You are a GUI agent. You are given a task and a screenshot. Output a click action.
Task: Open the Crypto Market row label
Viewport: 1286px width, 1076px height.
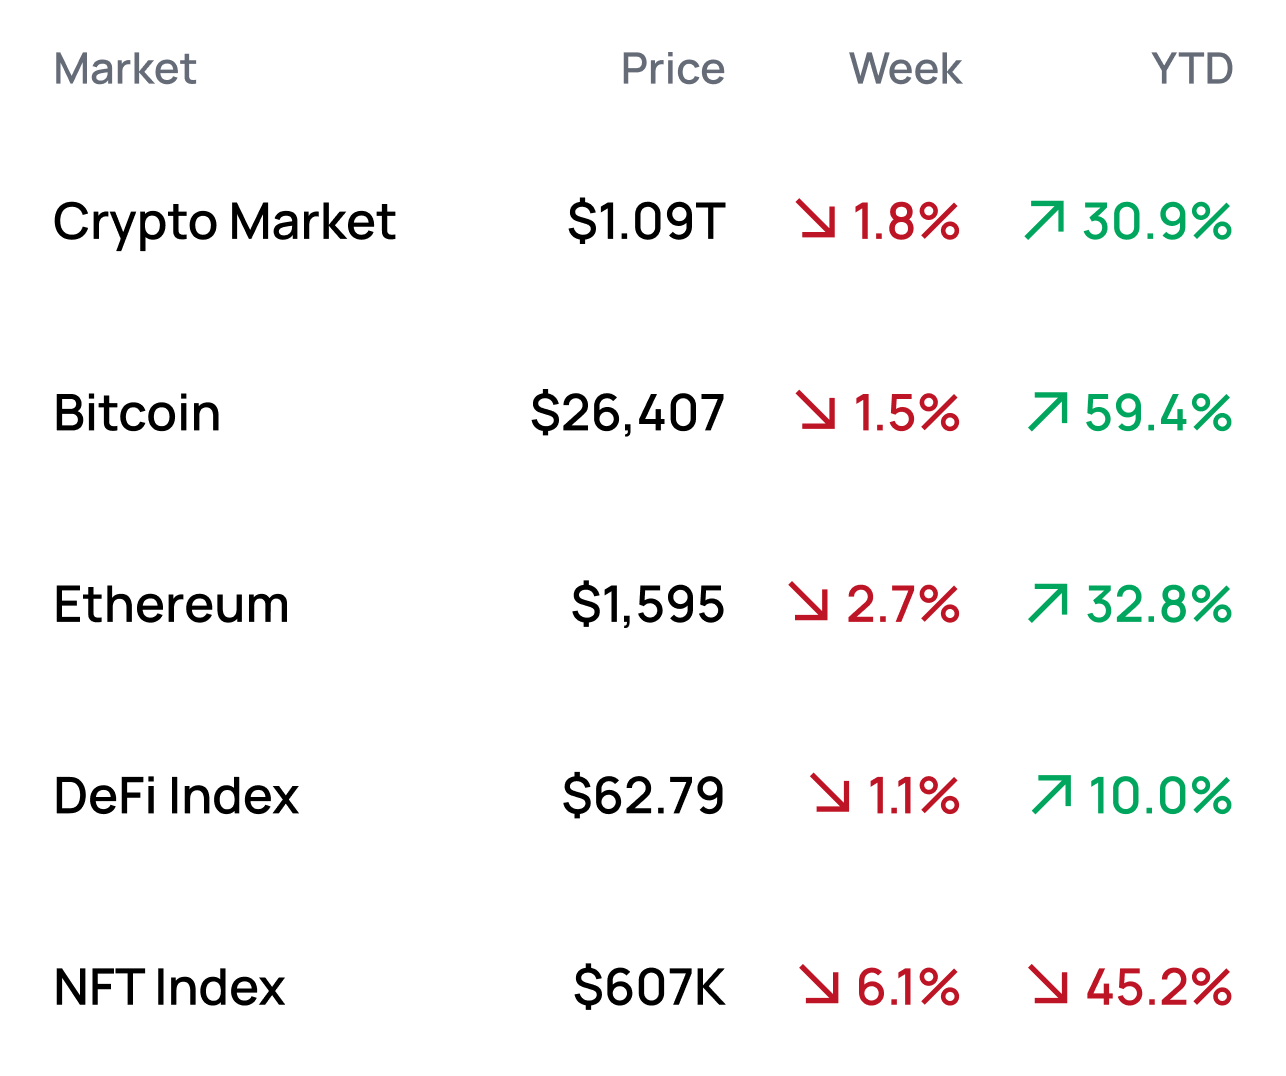[x=224, y=222]
